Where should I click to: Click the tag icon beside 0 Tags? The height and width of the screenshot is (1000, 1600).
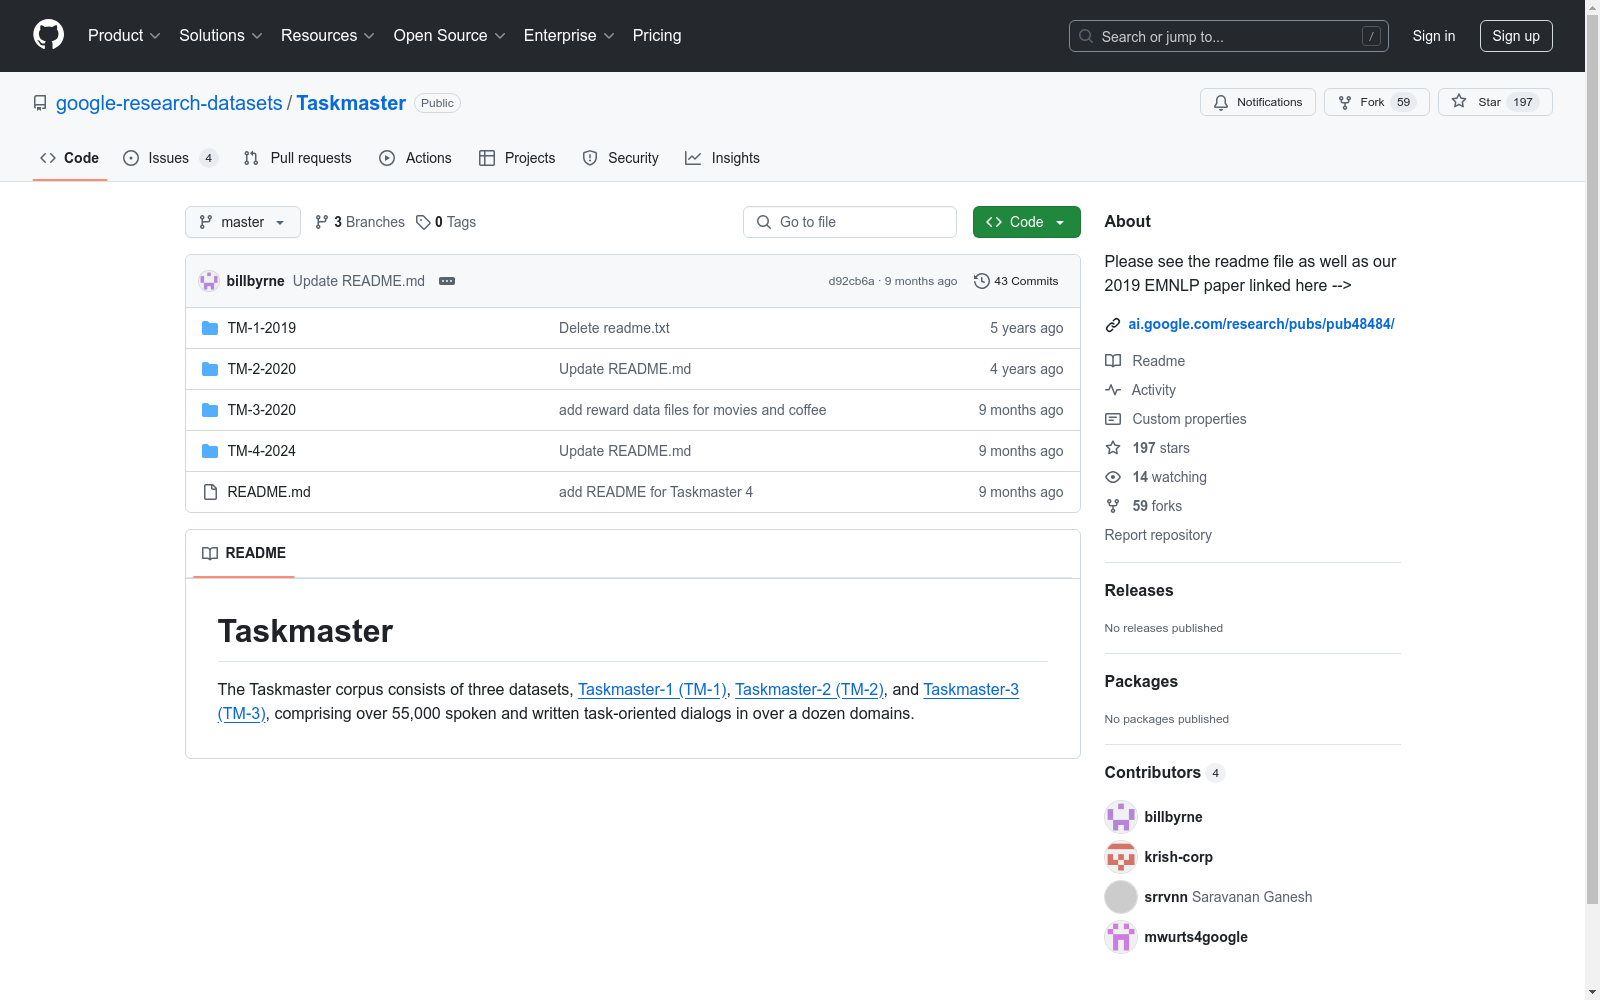coord(423,222)
